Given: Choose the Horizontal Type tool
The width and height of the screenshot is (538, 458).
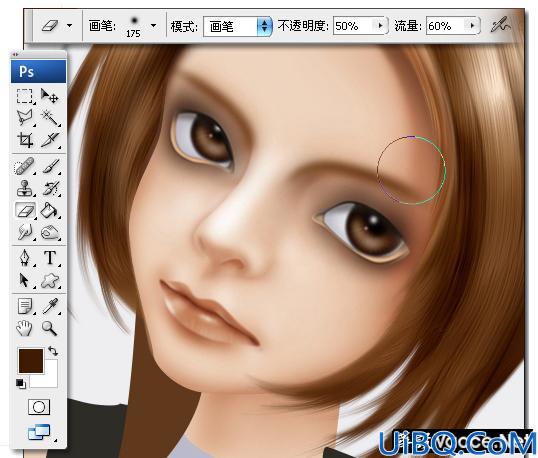Looking at the screenshot, I should [x=50, y=258].
